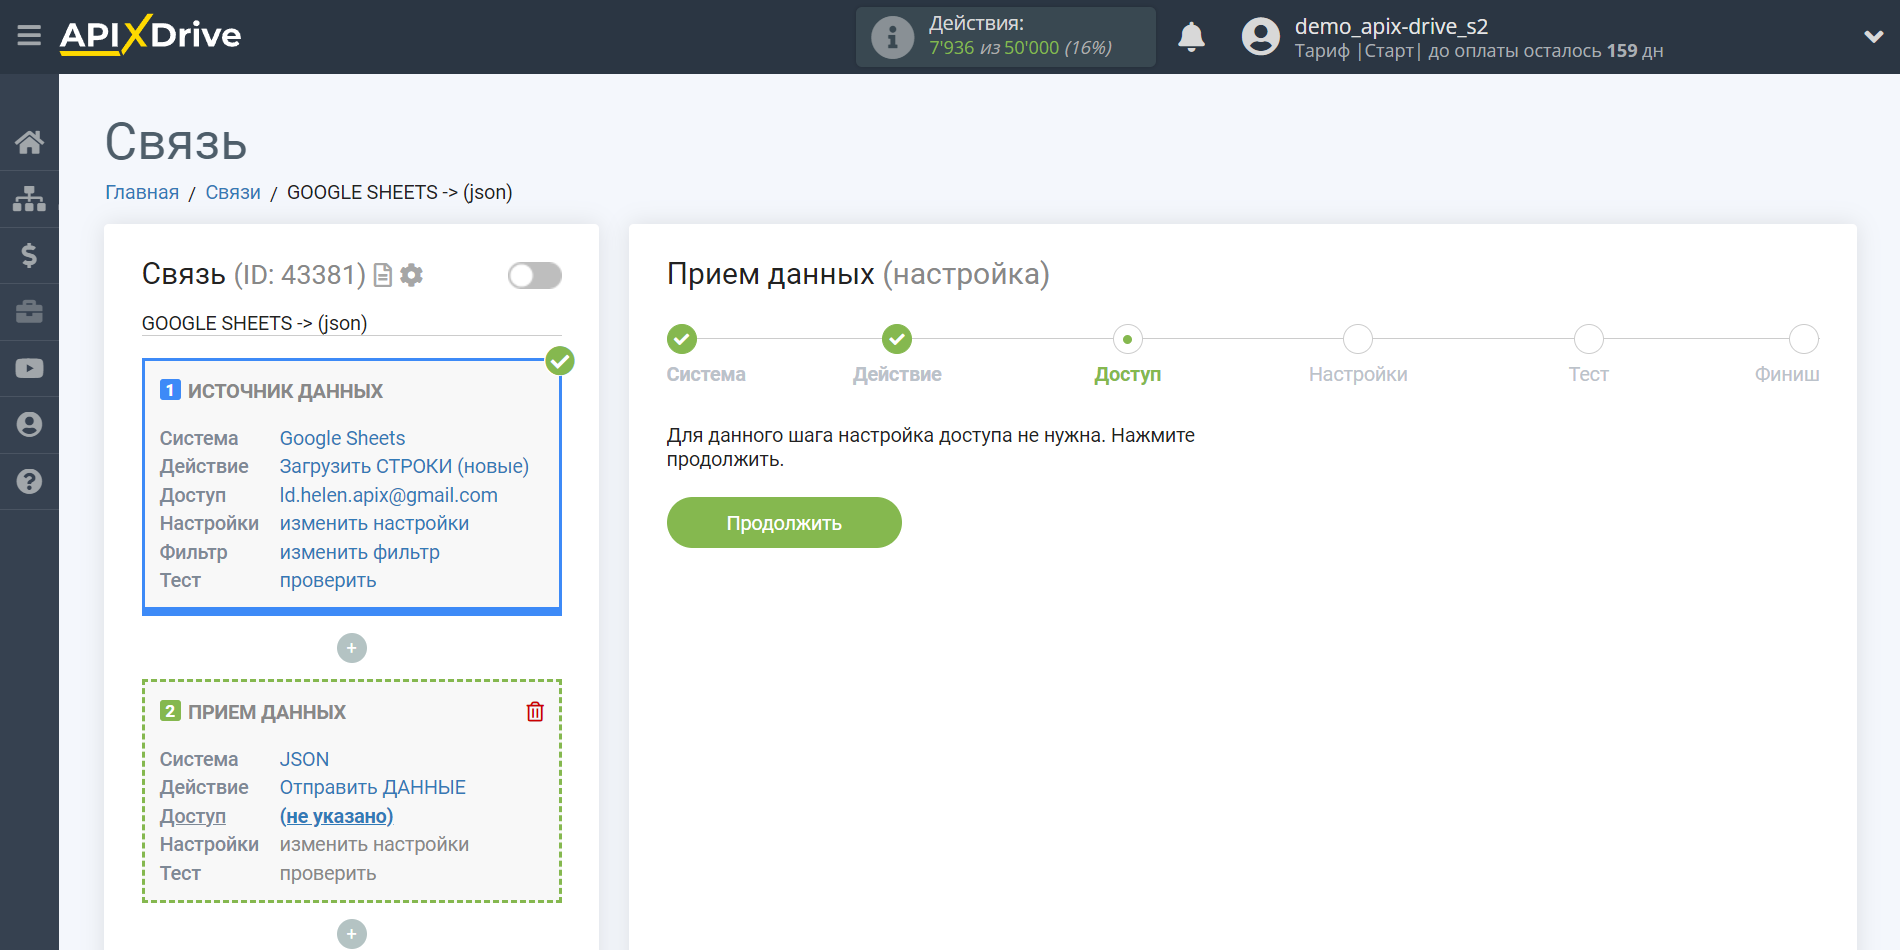This screenshot has width=1900, height=950.
Task: Click the Доступ label in the receiver block
Action: click(x=193, y=816)
